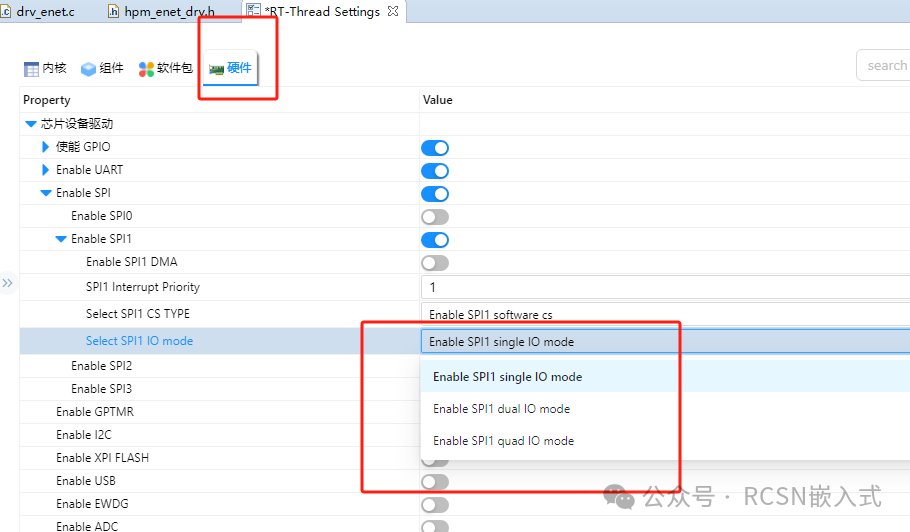Close the RT-Thread Settings tab
Viewport: 910px width, 532px height.
(393, 12)
